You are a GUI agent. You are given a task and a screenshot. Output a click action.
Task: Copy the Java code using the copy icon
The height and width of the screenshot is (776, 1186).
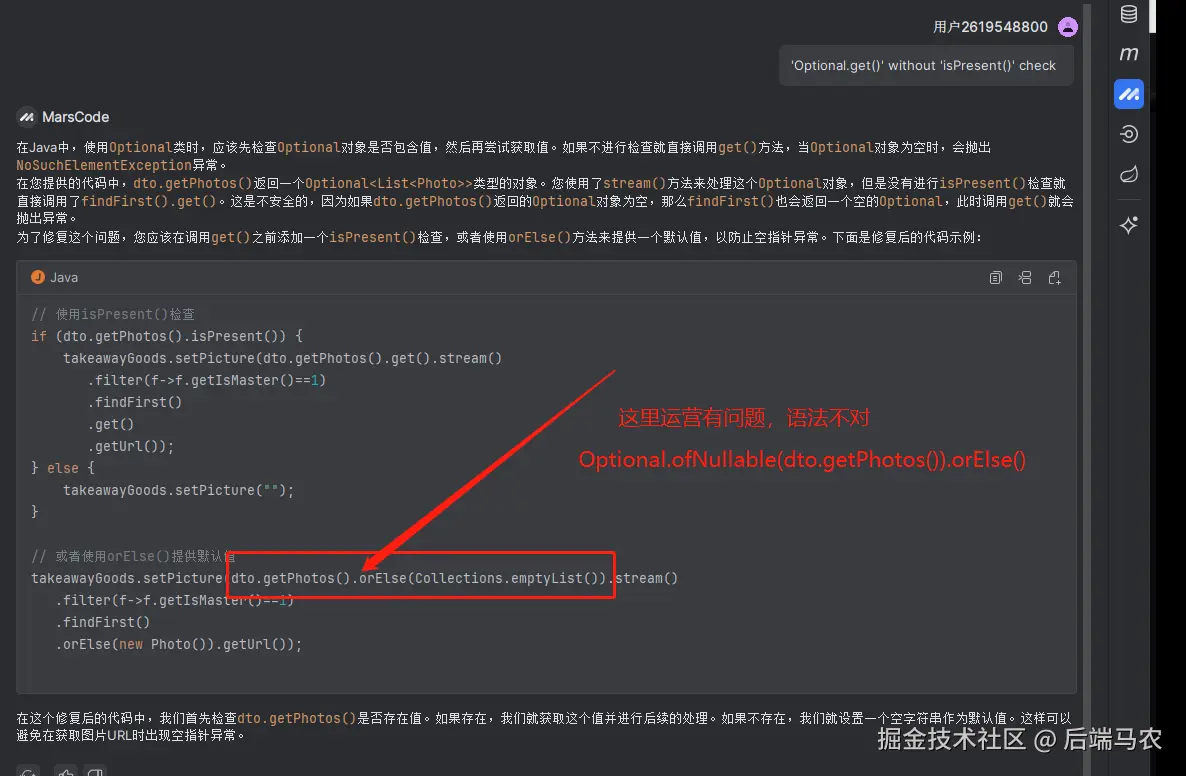coord(996,277)
